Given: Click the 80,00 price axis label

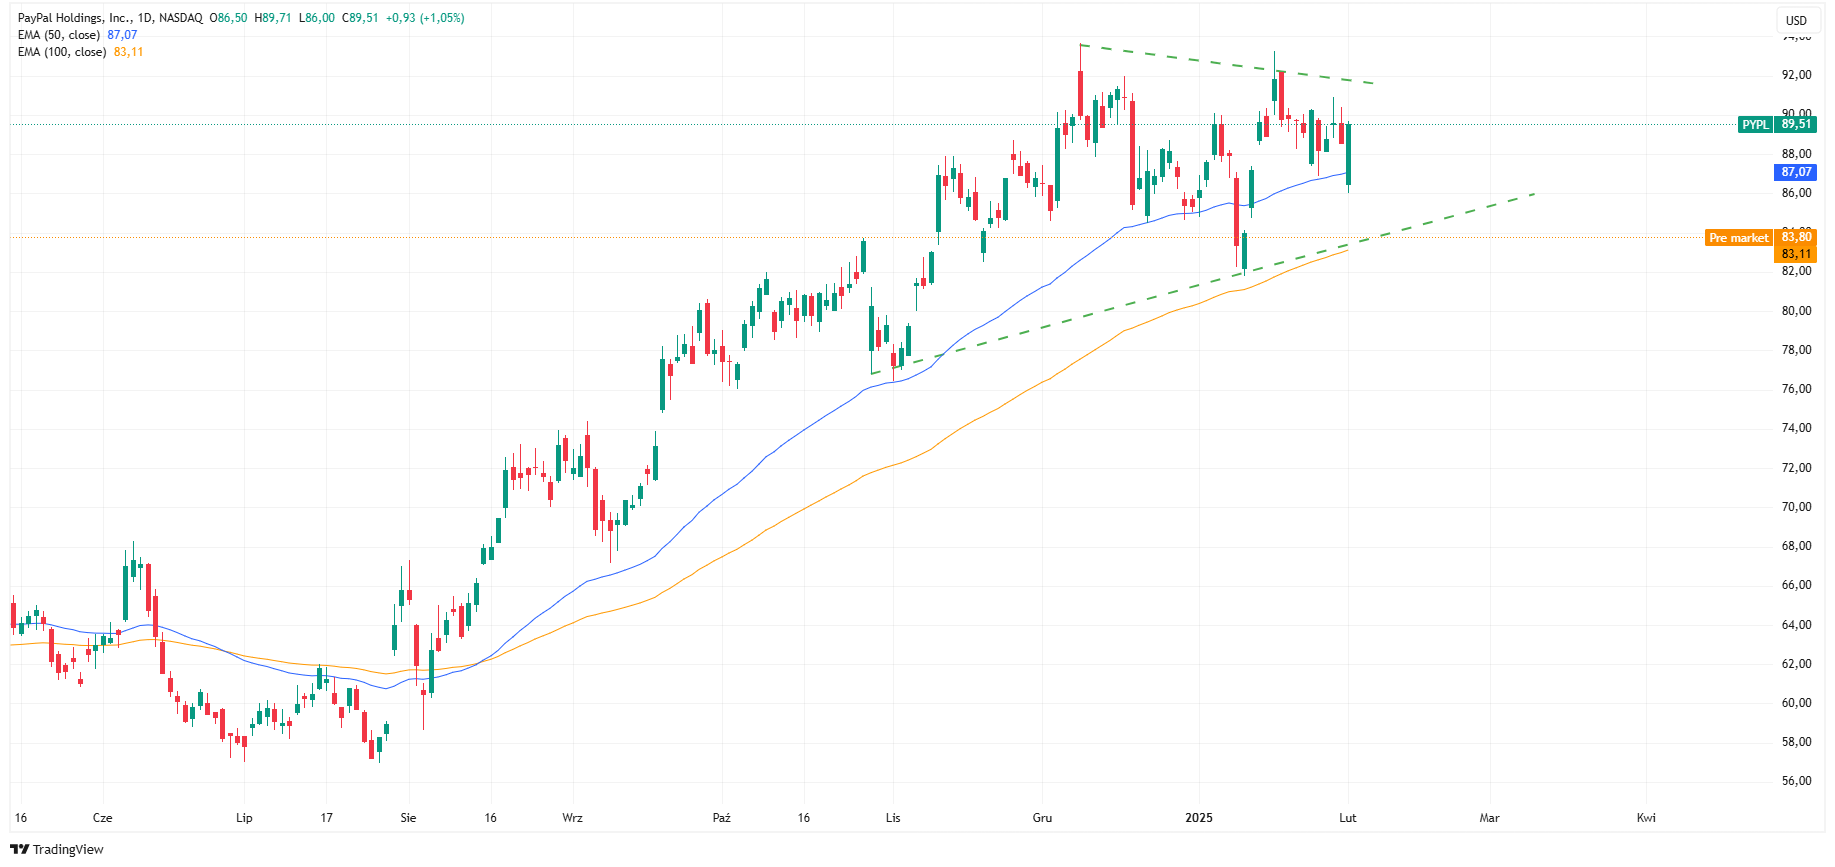Looking at the screenshot, I should 1796,311.
